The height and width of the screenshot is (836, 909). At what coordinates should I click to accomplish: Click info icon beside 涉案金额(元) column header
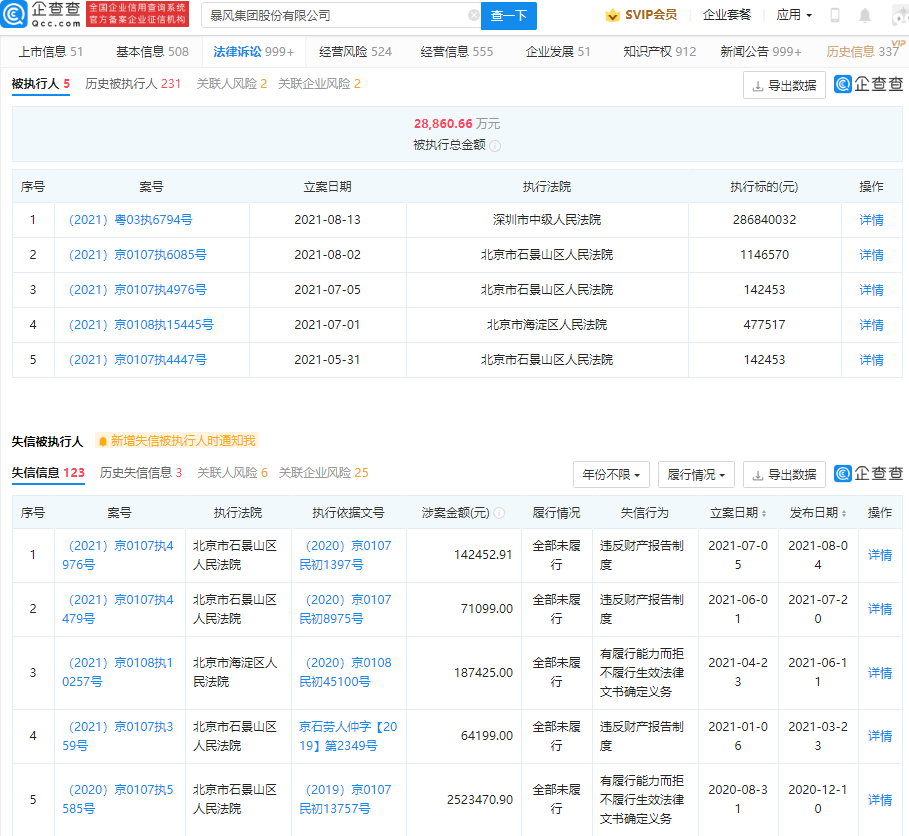click(499, 513)
